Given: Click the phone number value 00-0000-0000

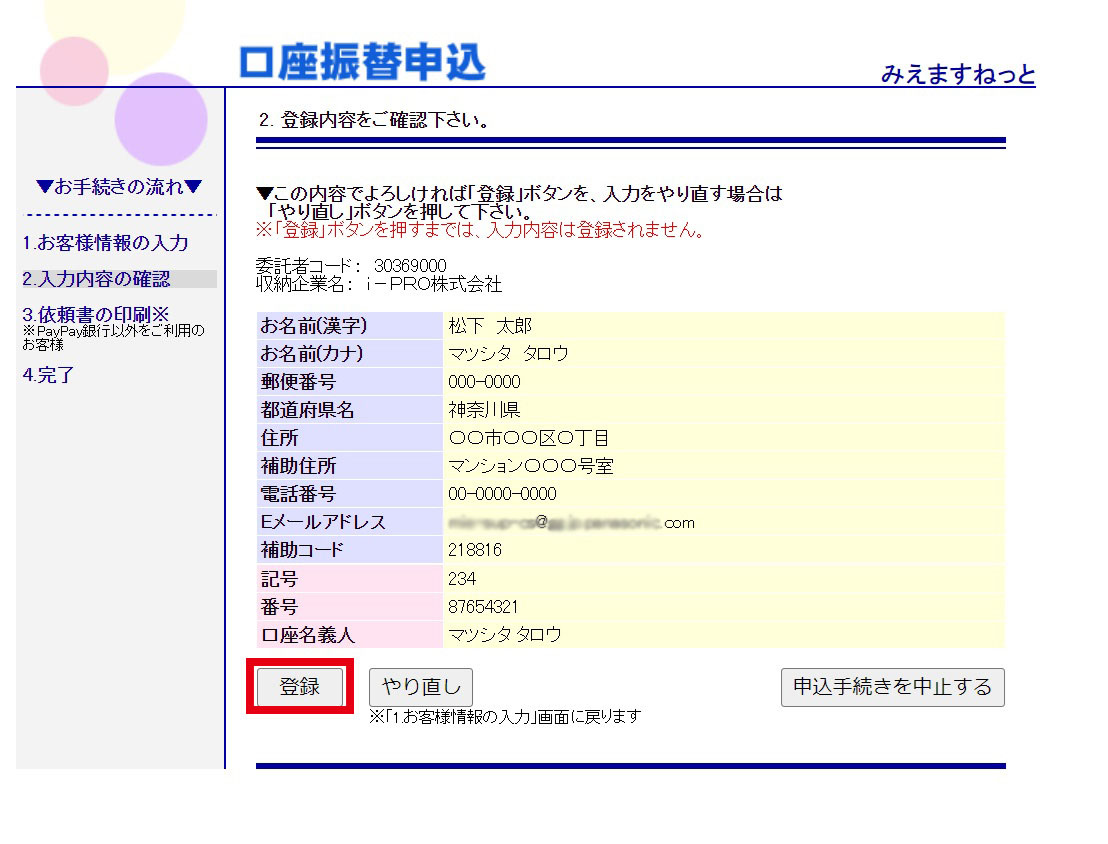Looking at the screenshot, I should pos(502,494).
